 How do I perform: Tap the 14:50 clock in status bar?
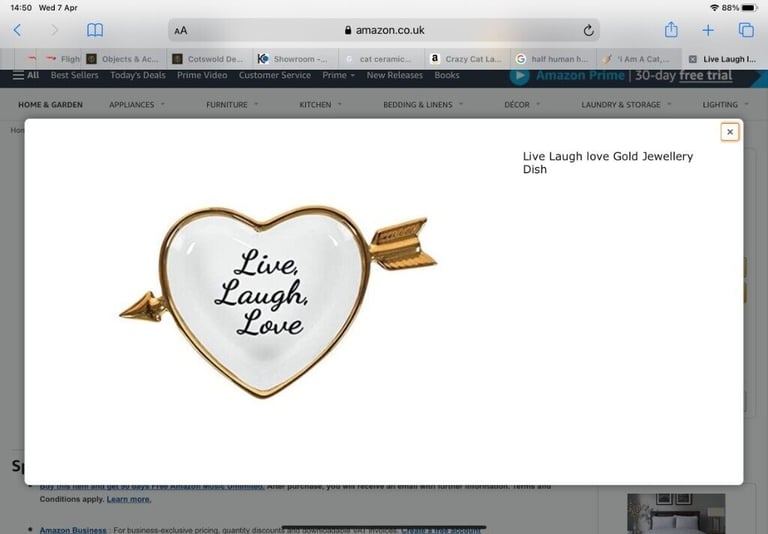click(x=21, y=8)
